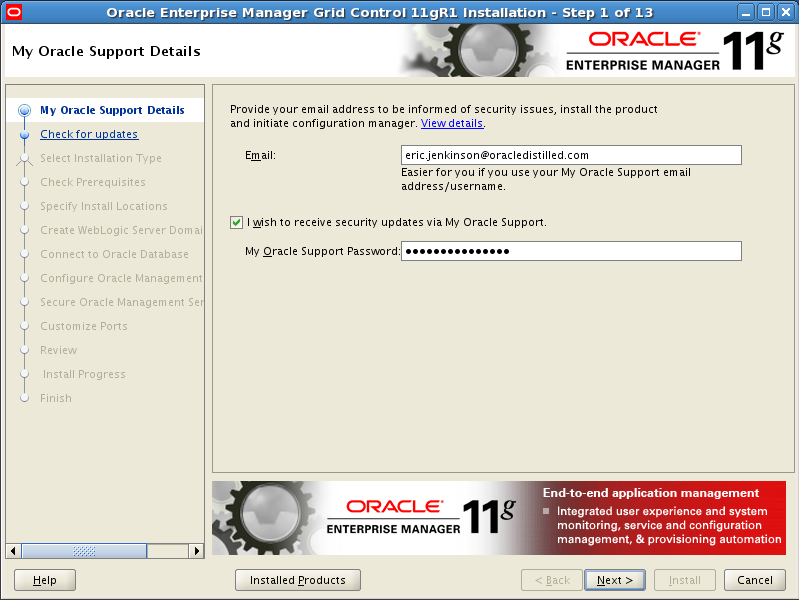799x600 pixels.
Task: Select Configure Oracle Management step
Action: [x=121, y=278]
